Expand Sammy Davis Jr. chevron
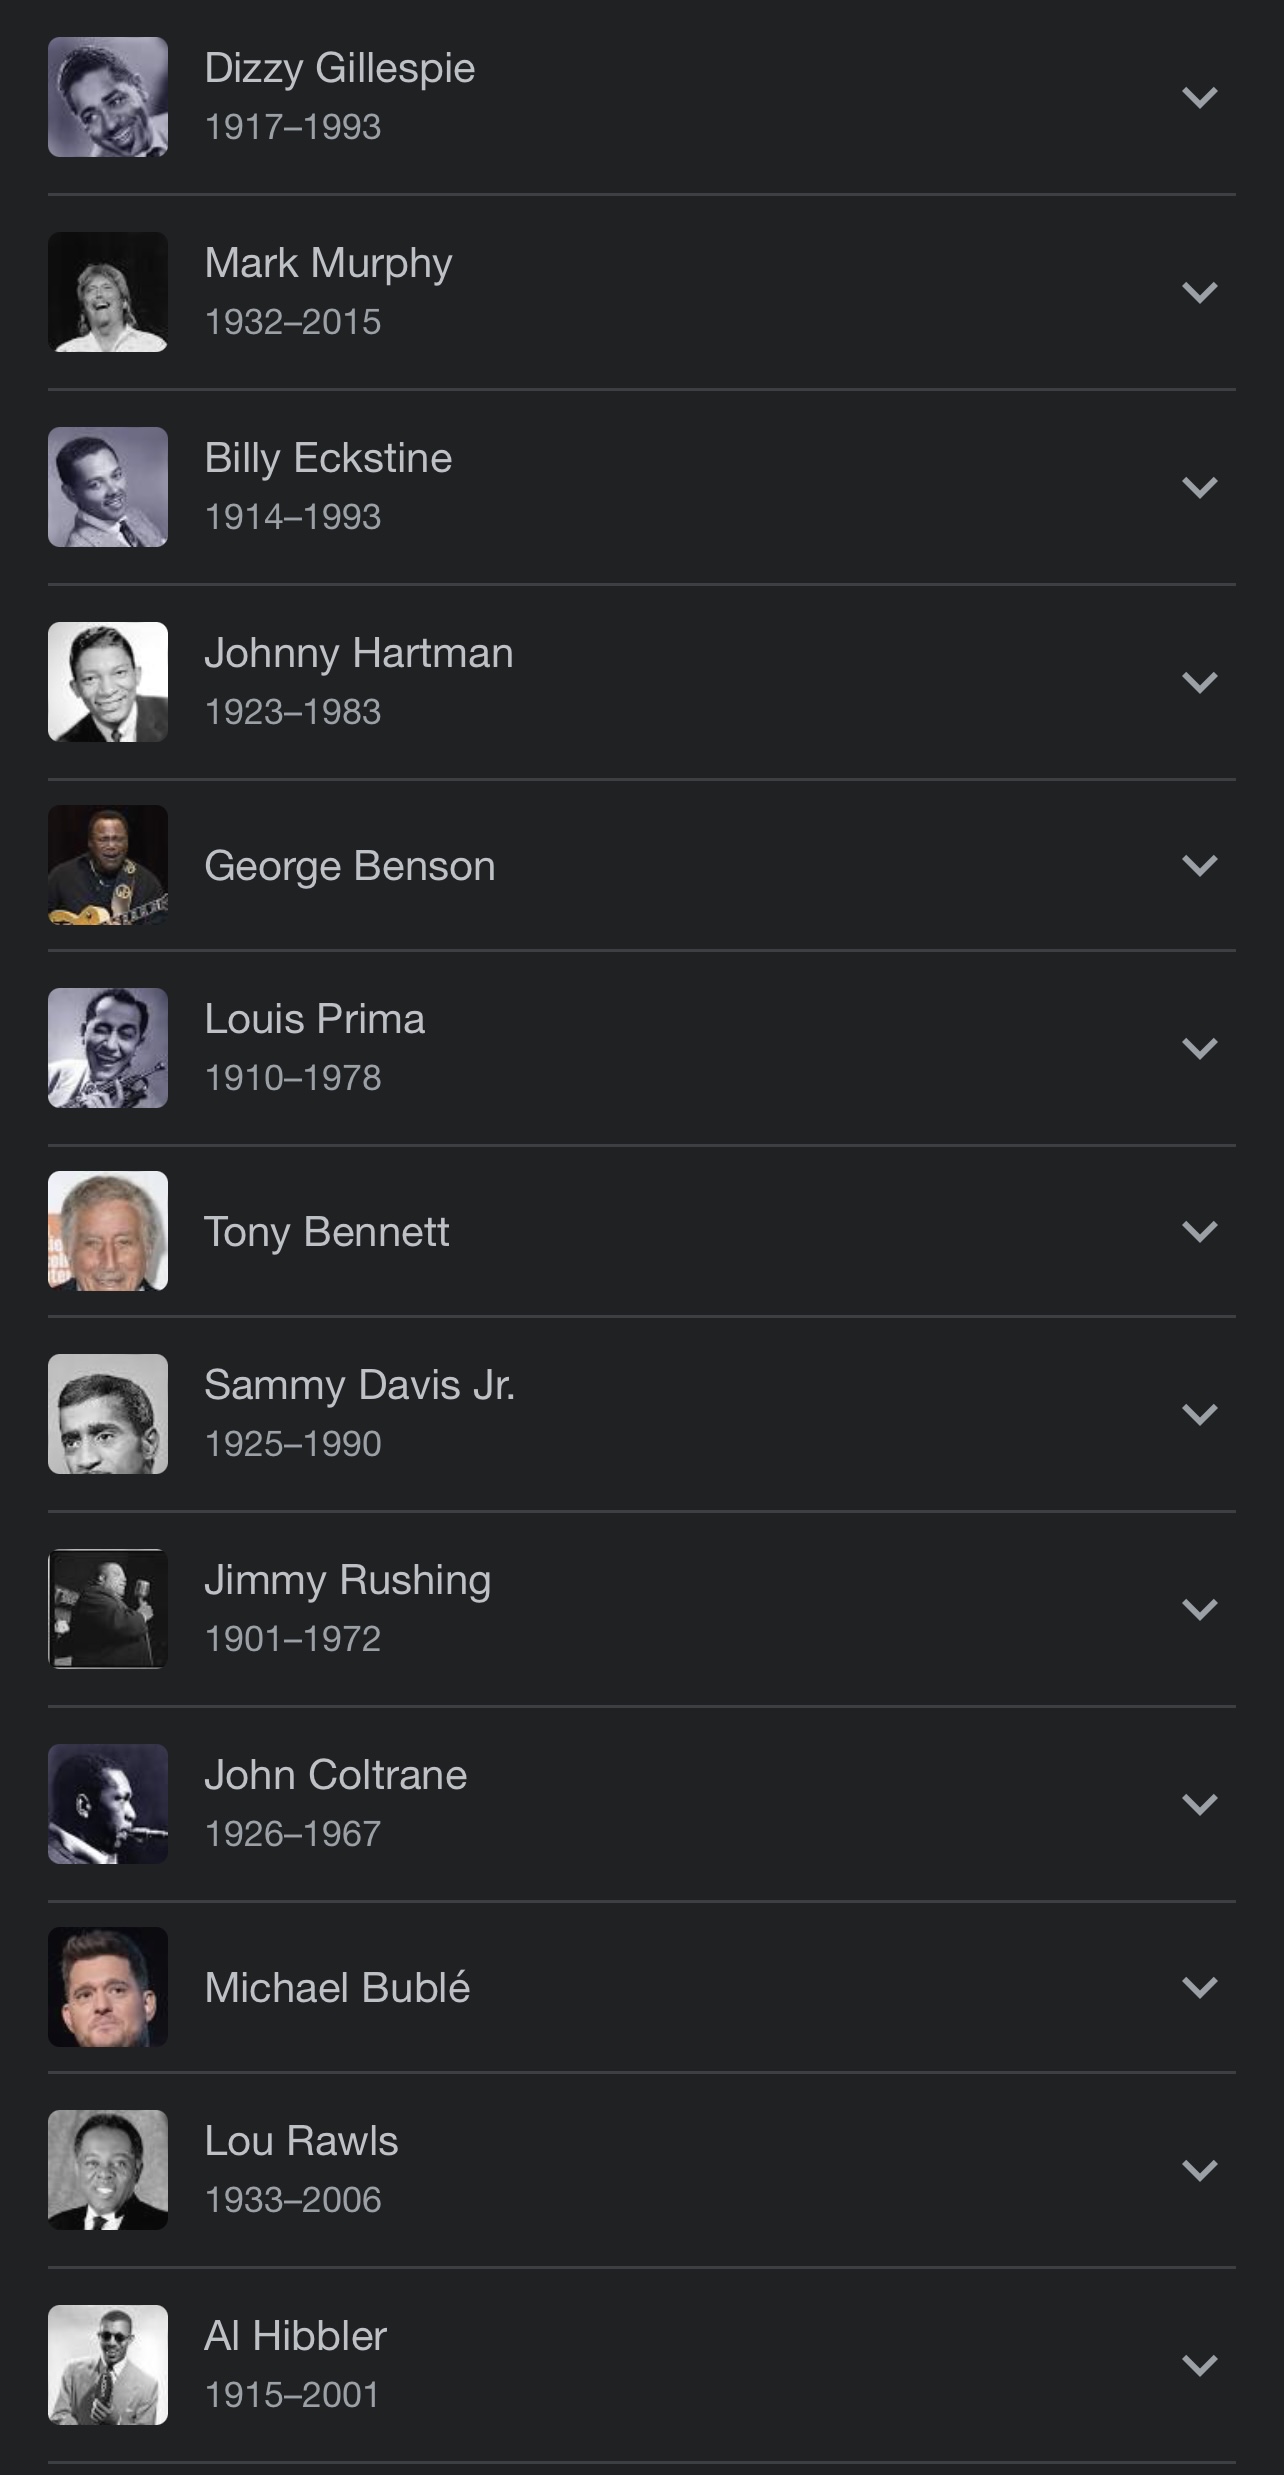The height and width of the screenshot is (2475, 1284). pos(1199,1415)
